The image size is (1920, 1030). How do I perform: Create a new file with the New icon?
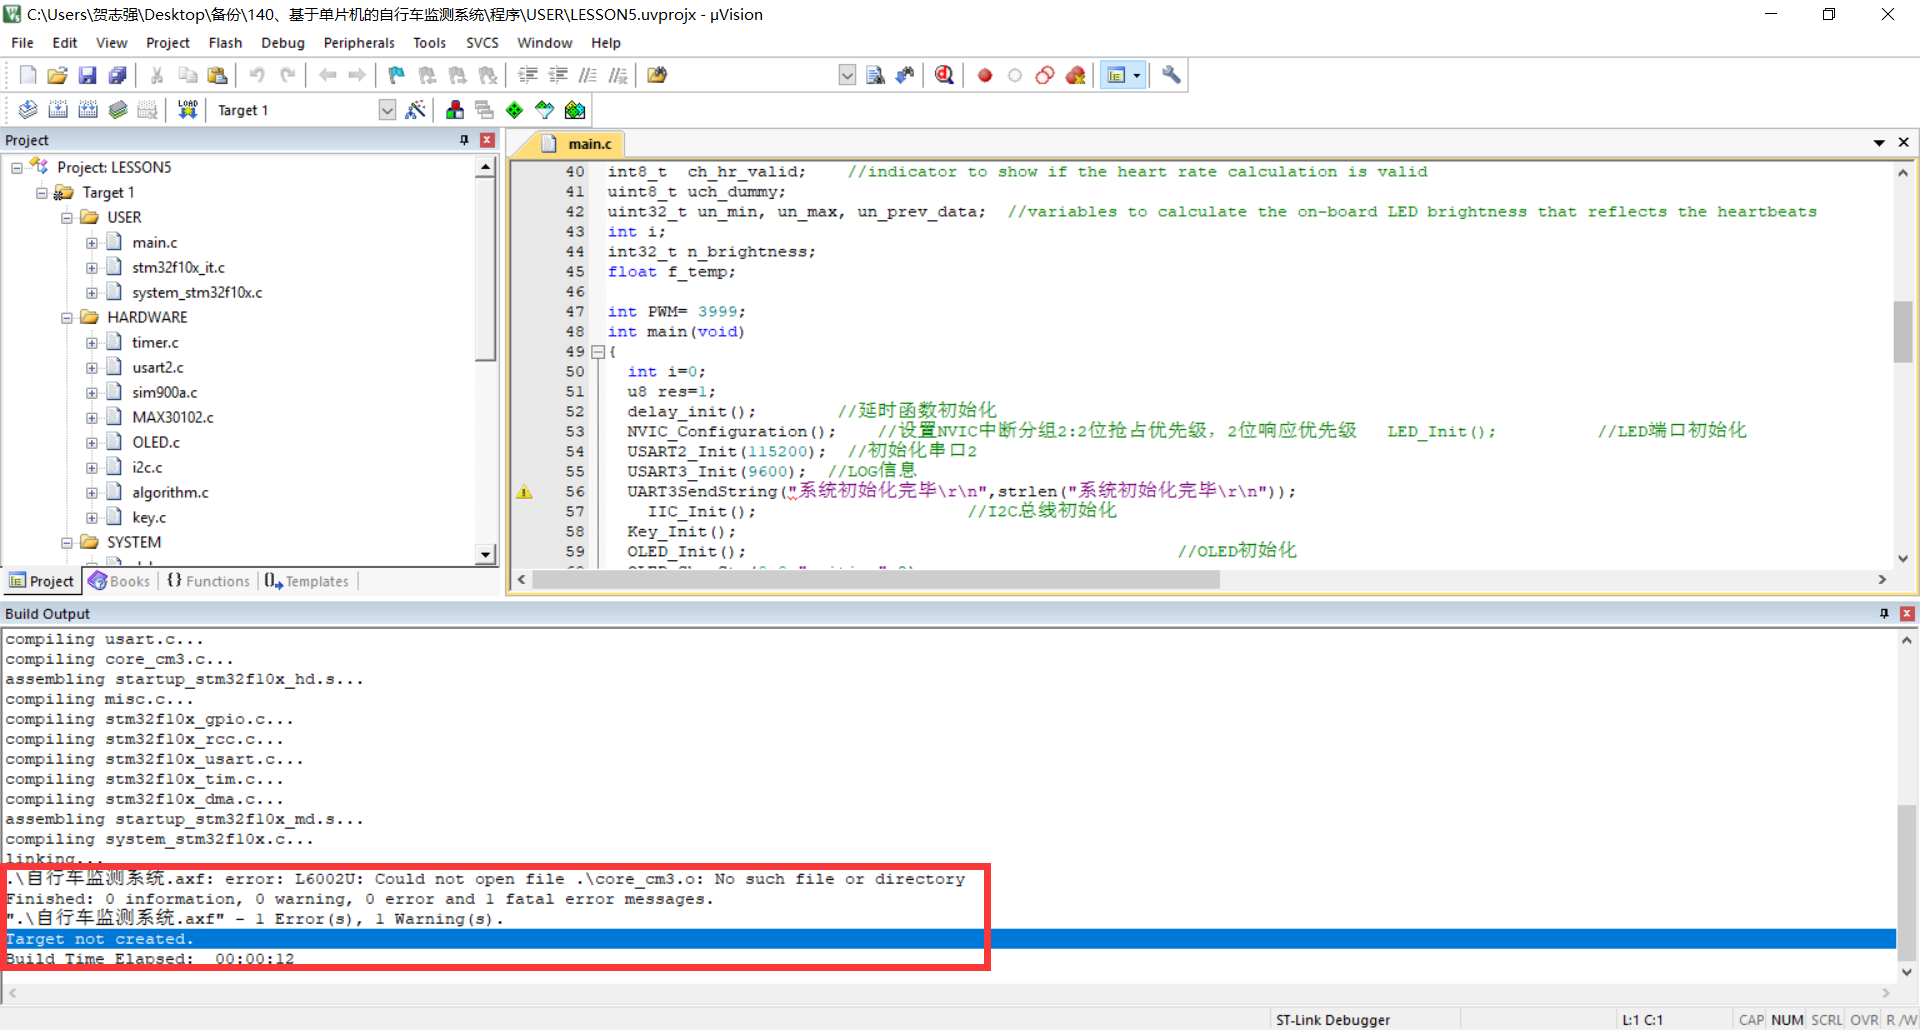pyautogui.click(x=28, y=75)
